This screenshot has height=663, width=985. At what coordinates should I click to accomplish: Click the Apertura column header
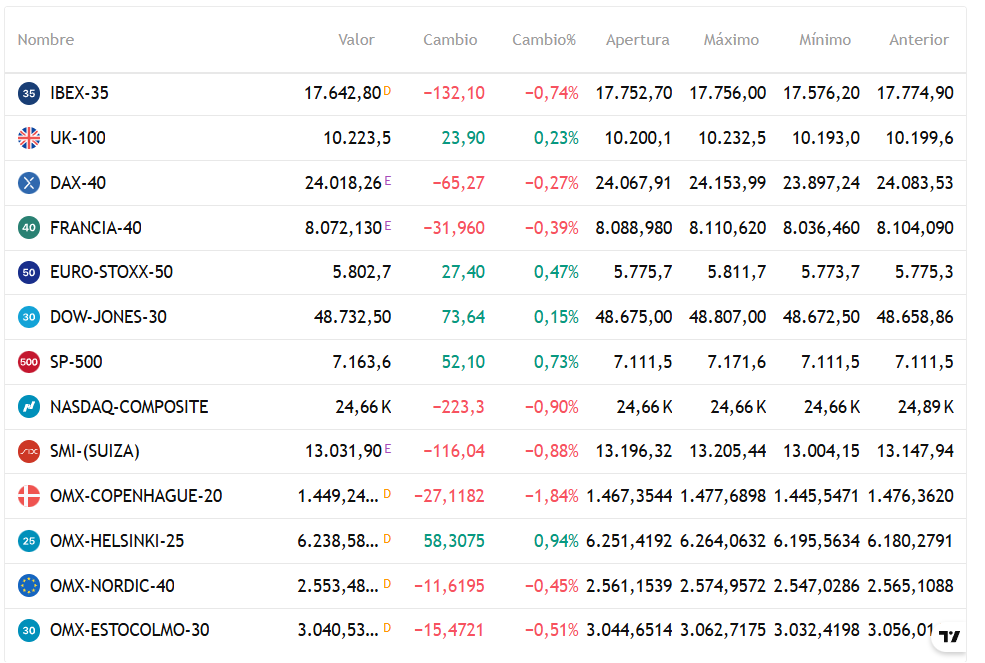[637, 40]
